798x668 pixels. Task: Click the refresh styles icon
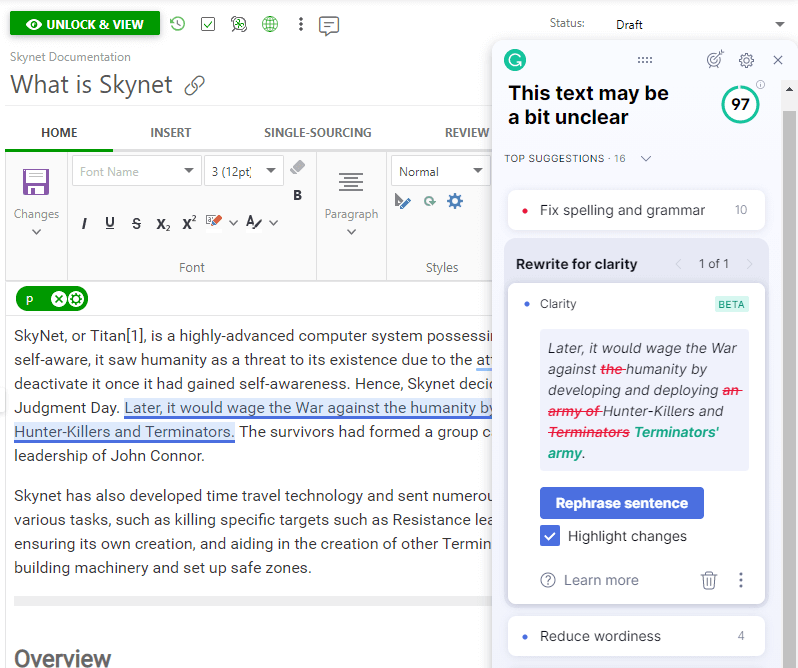(430, 201)
